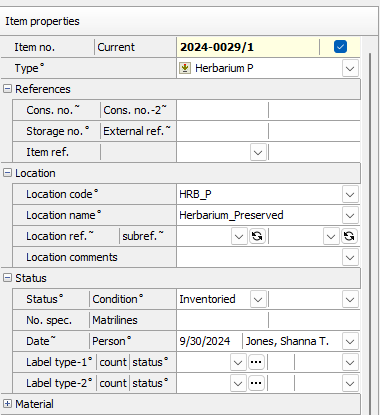Viewport: 380px width, 415px height.
Task: Open the Person dropdown for Jones, Shanna T.
Action: tap(350, 341)
